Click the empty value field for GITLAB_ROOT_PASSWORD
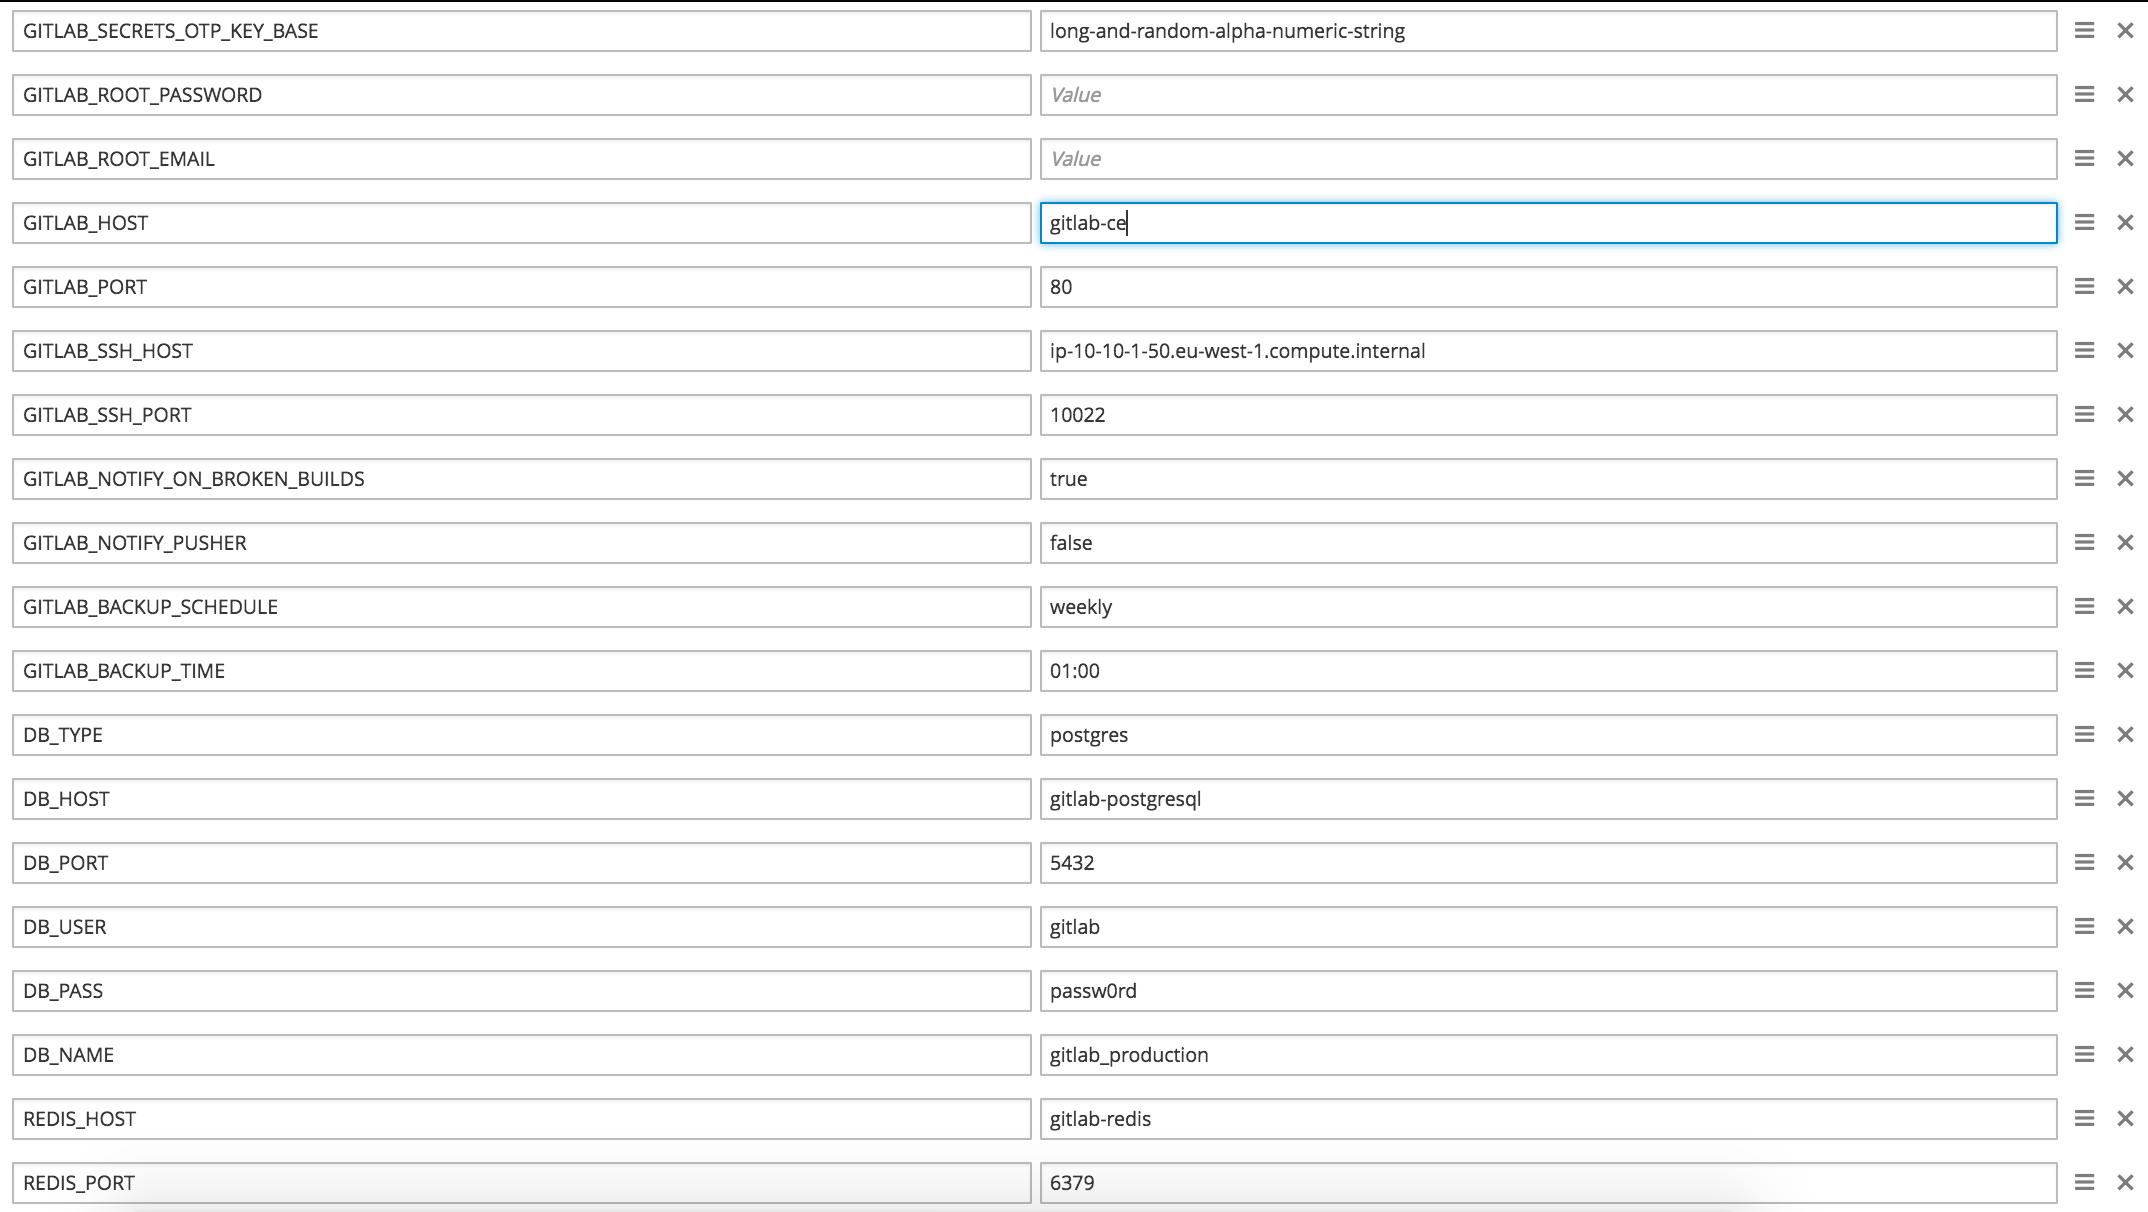The image size is (2148, 1212). 1548,95
